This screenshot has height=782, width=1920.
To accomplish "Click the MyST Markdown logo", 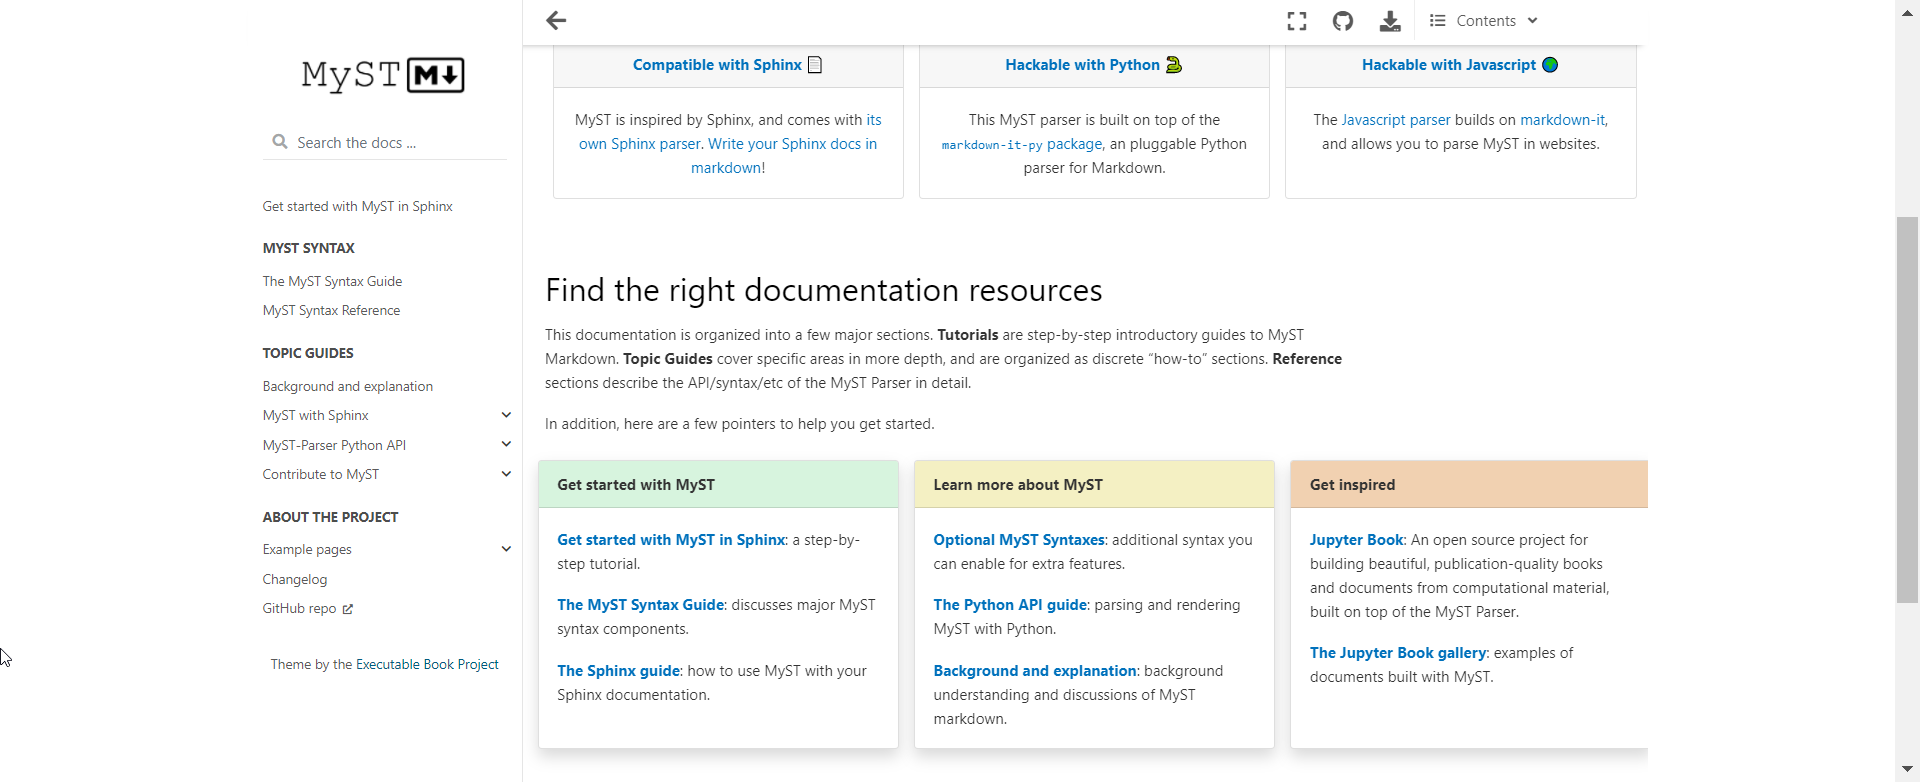I will point(383,75).
